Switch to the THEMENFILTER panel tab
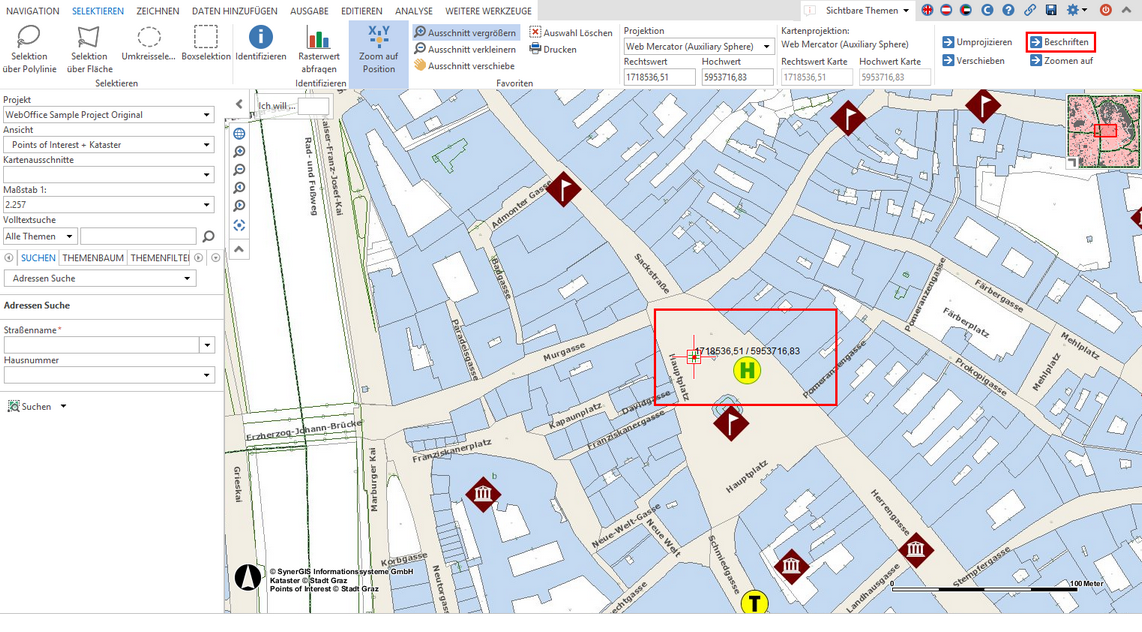 point(160,258)
